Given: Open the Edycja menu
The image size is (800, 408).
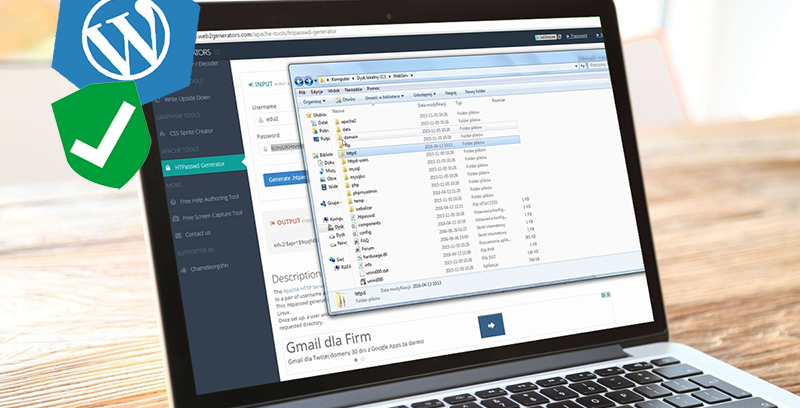Looking at the screenshot, I should (x=316, y=92).
